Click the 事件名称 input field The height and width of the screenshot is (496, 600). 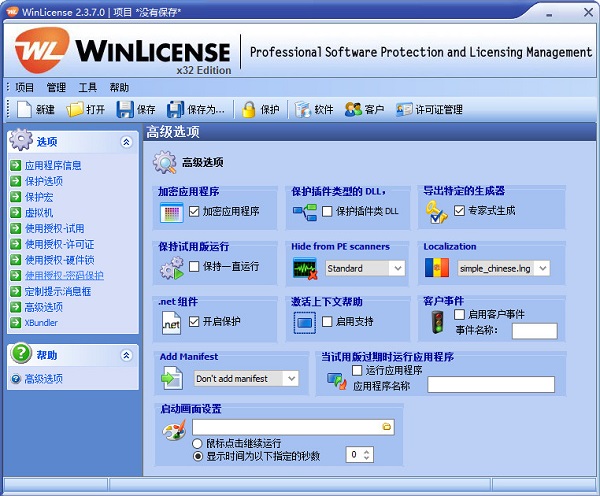click(x=535, y=331)
